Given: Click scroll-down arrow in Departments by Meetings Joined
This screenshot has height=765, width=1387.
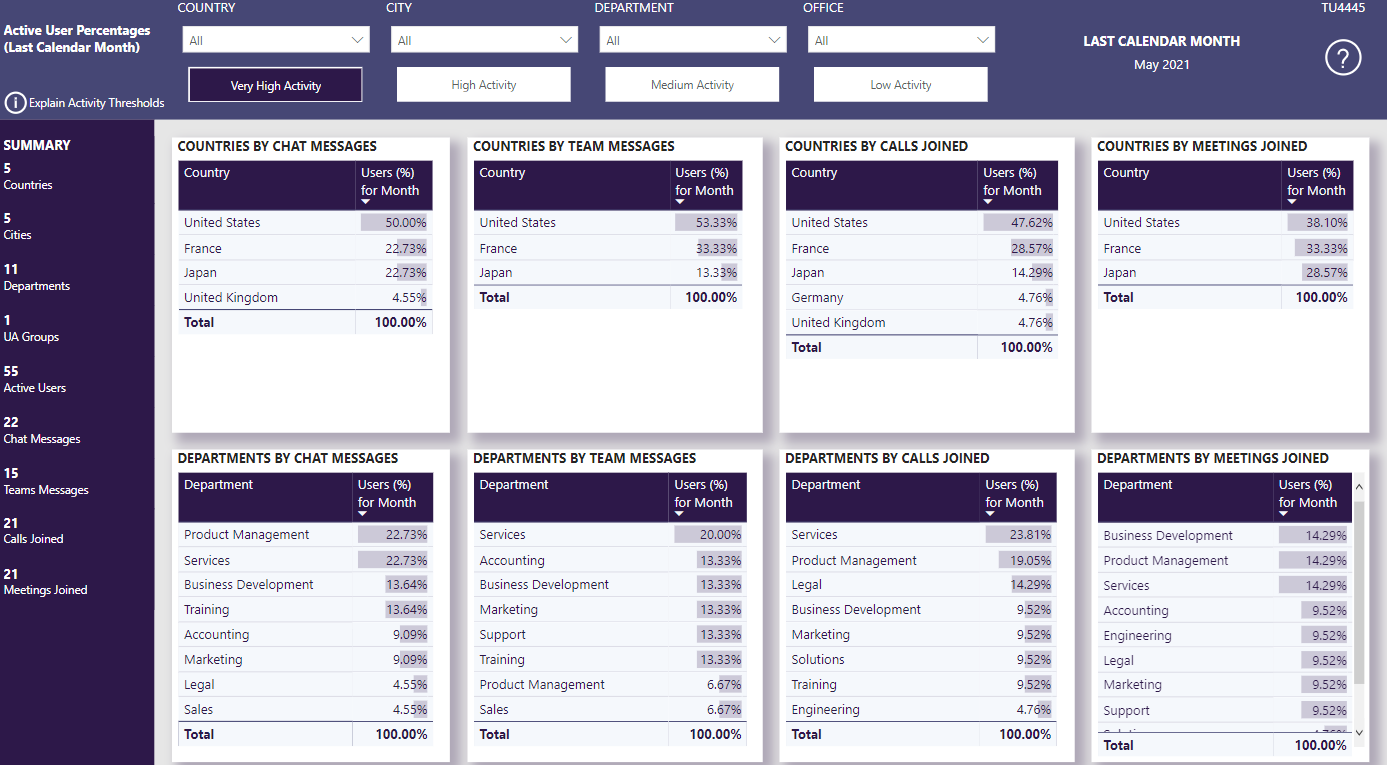Looking at the screenshot, I should click(x=1358, y=733).
